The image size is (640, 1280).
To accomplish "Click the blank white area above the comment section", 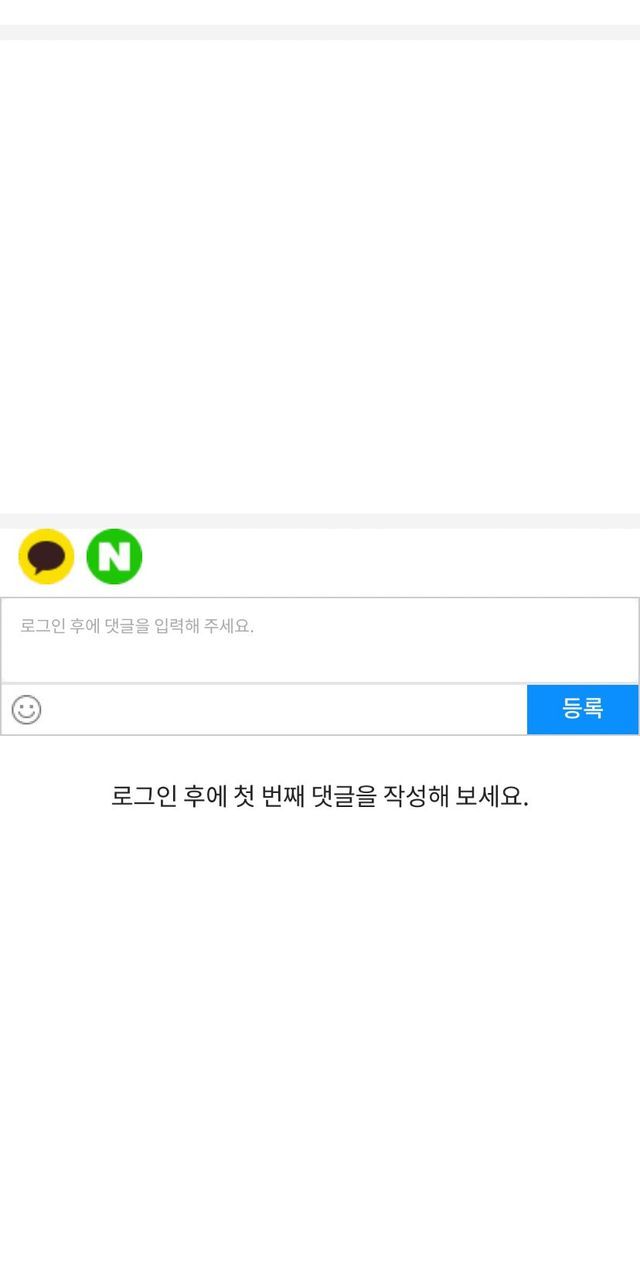I will pos(320,277).
